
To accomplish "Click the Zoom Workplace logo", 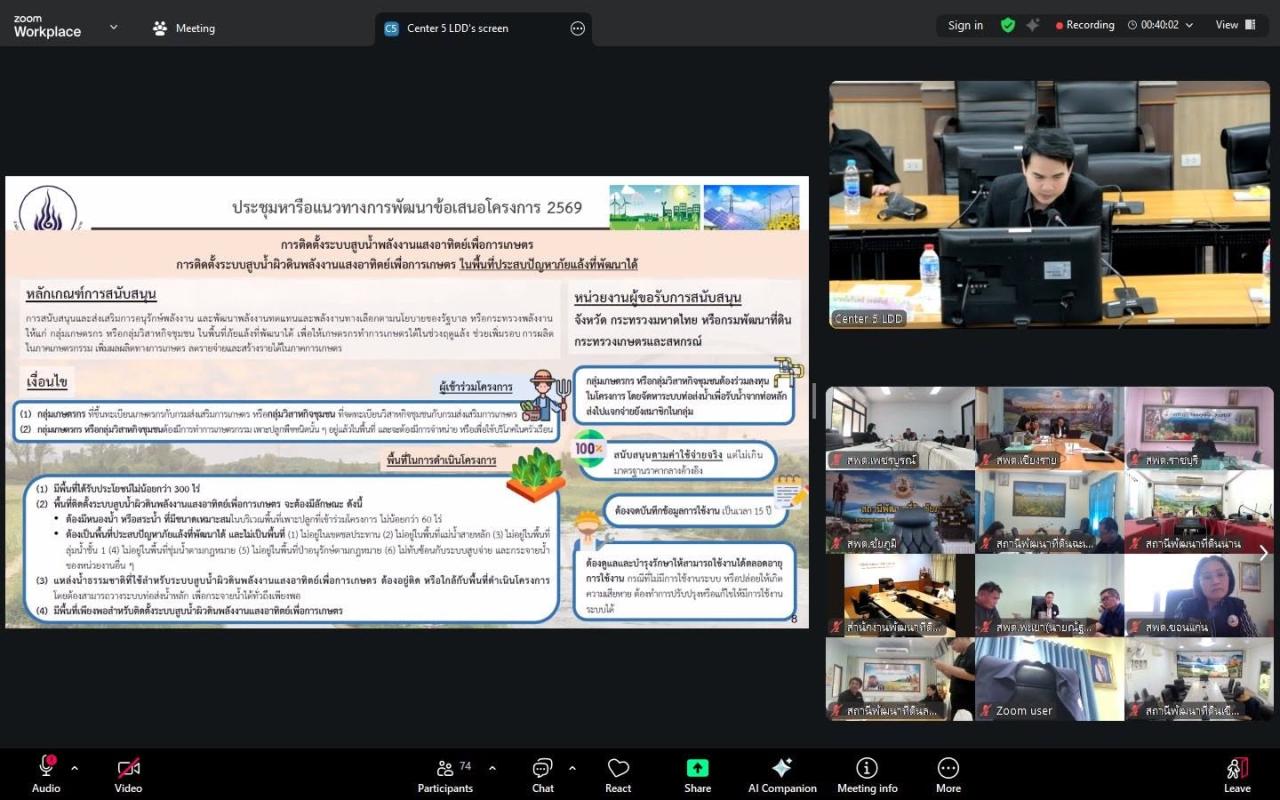I will [47, 27].
